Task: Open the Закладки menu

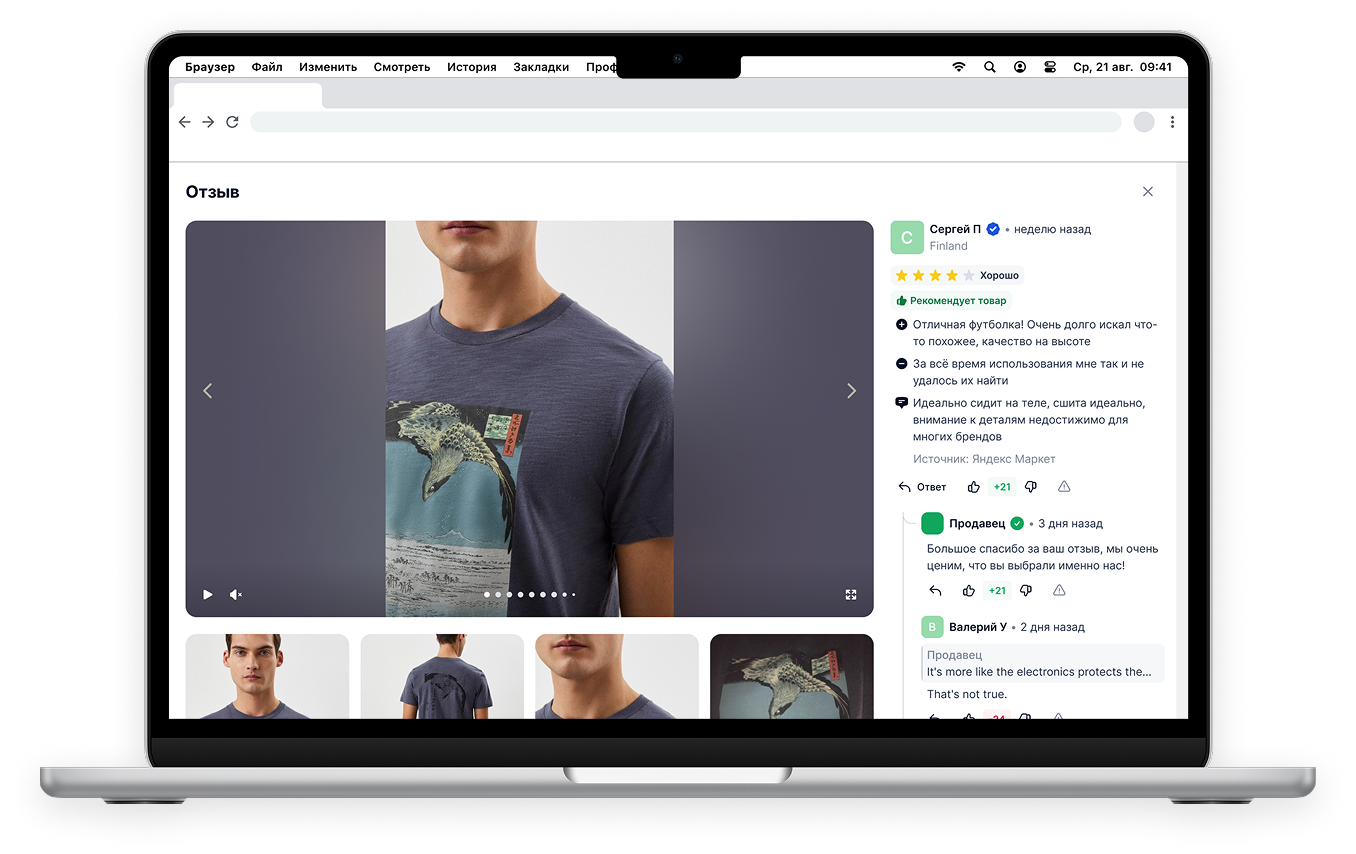Action: pyautogui.click(x=541, y=67)
